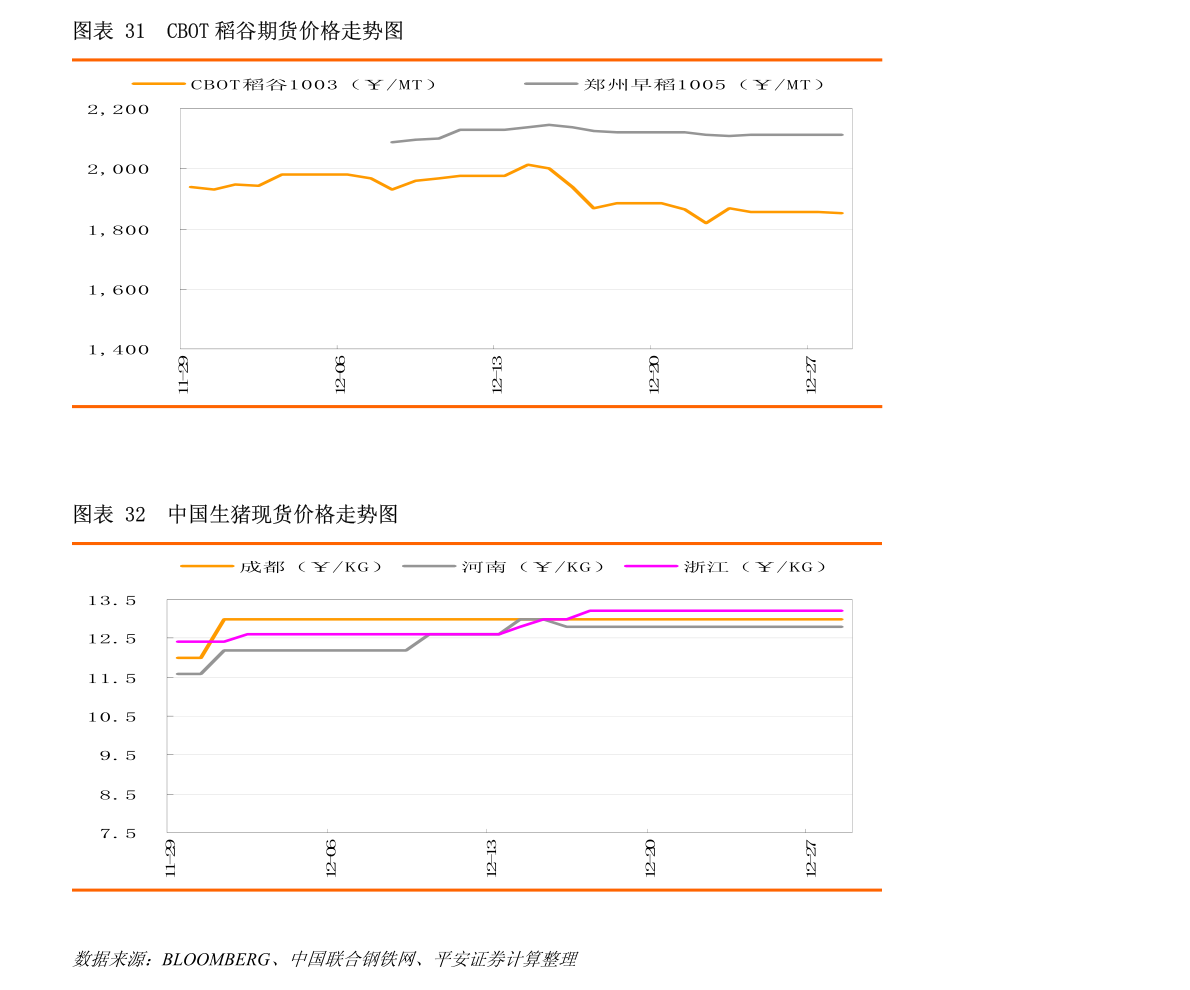1190x990 pixels.
Task: Click the 1,800 y-axis label
Action: click(118, 230)
